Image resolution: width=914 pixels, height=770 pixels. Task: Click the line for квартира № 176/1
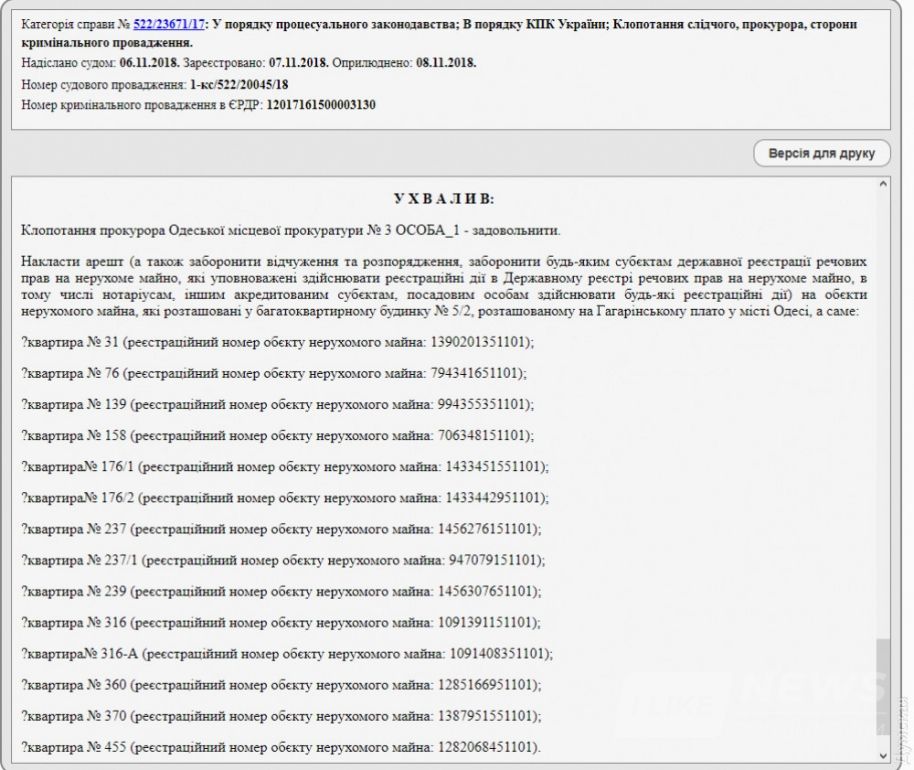[284, 467]
